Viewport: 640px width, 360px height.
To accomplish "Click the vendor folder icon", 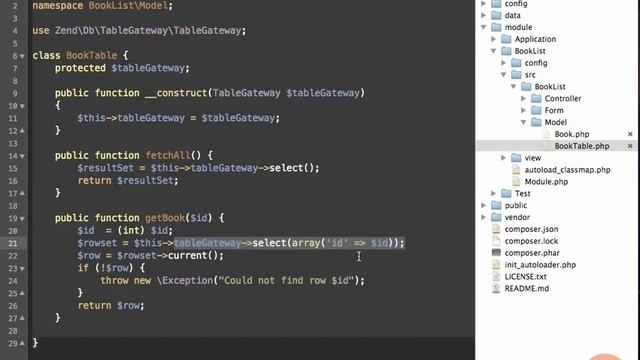I will click(496, 217).
